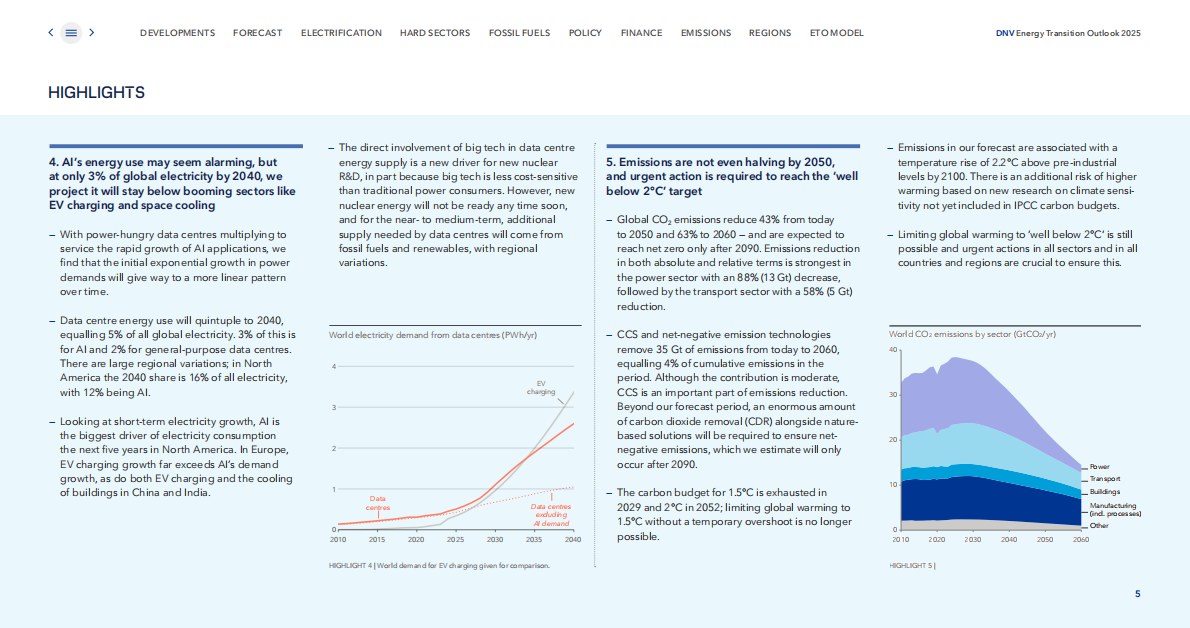The height and width of the screenshot is (628, 1190).
Task: Go to the next page arrow
Action: (x=92, y=33)
